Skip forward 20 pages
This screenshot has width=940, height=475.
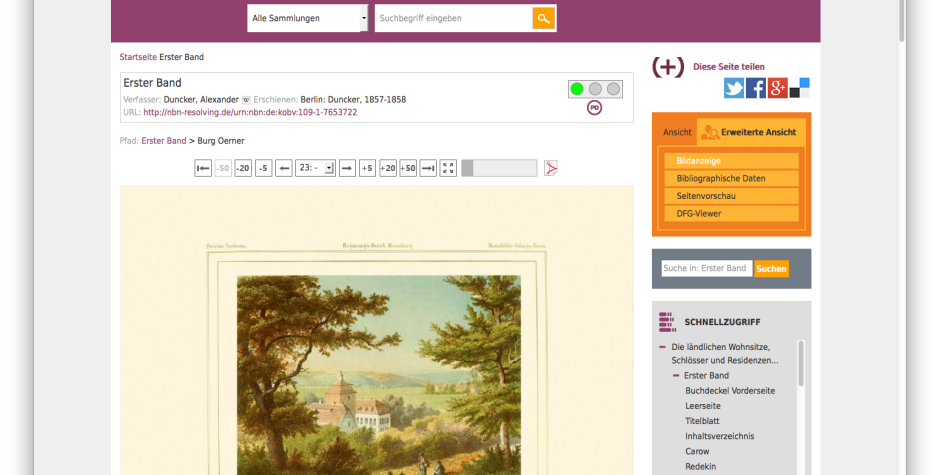[388, 169]
